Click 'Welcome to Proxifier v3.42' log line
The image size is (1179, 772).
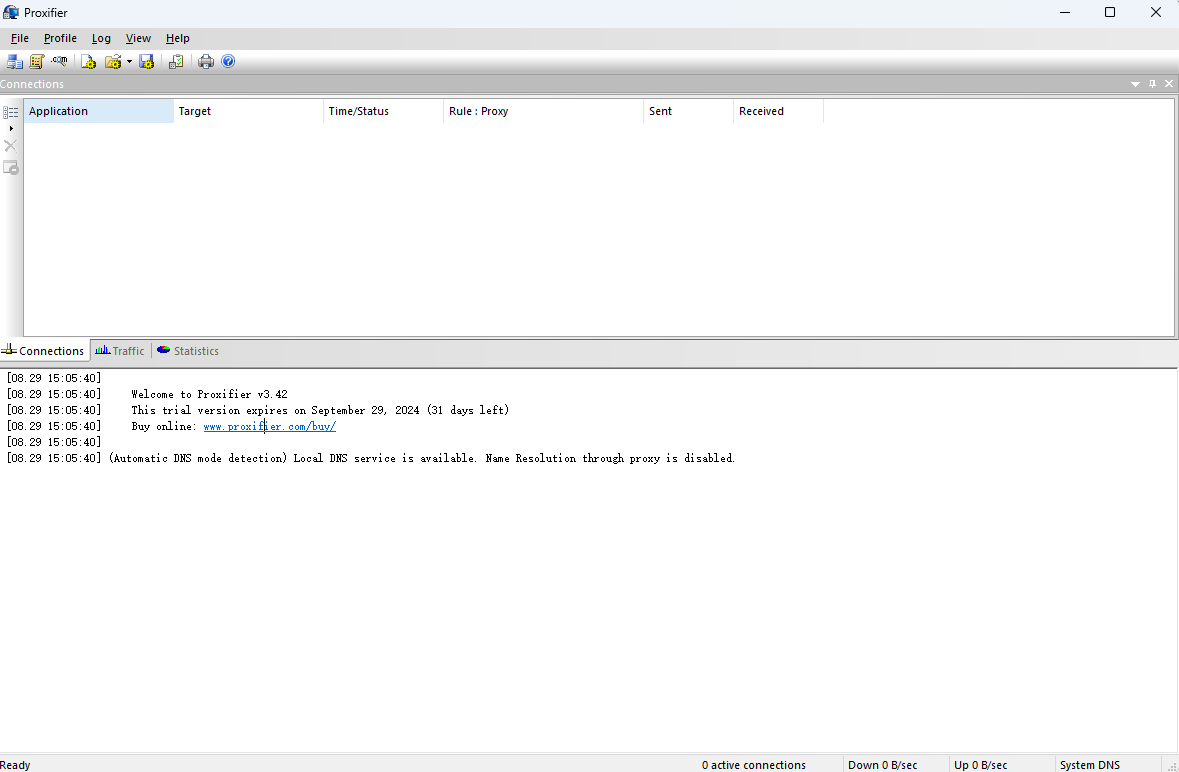(x=209, y=394)
